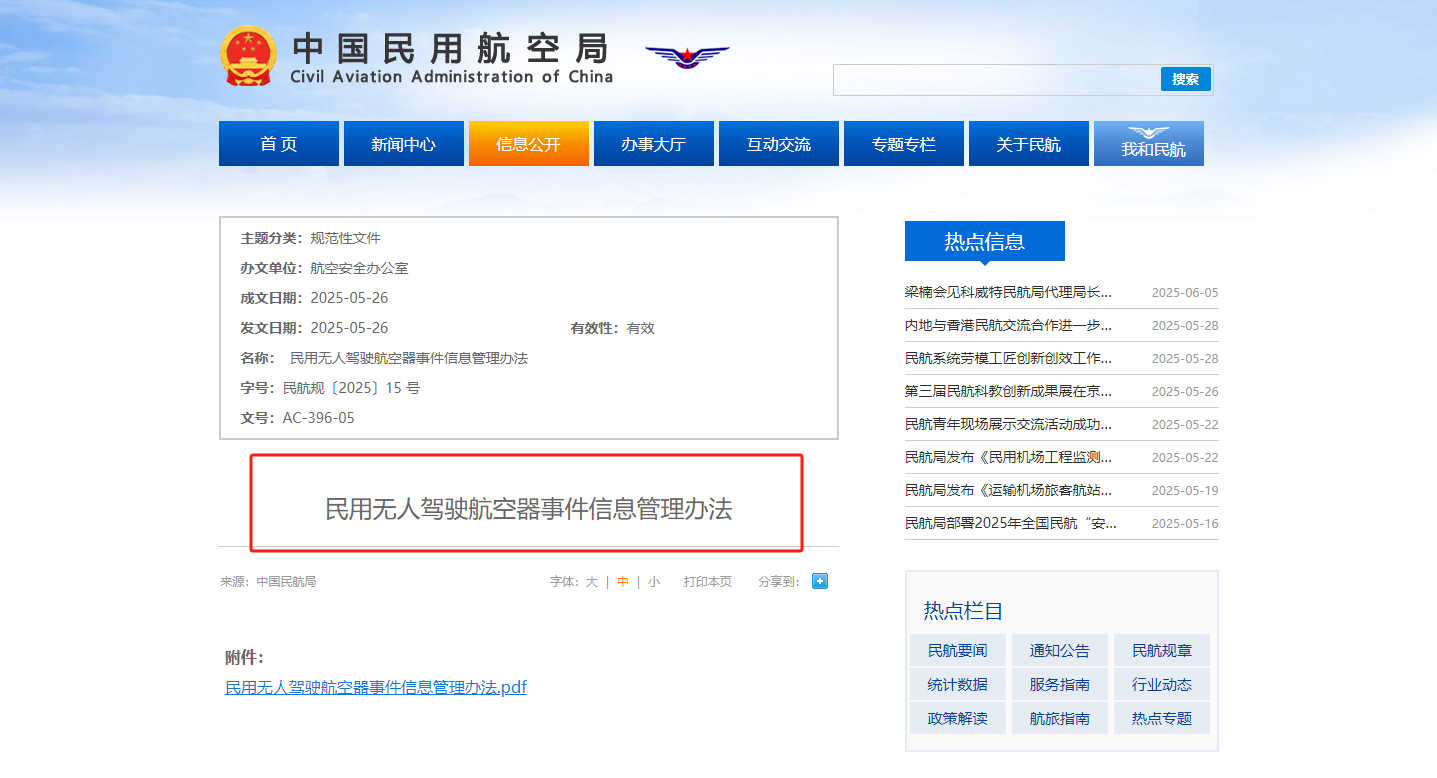Open the share plus icon
Viewport: 1437px width, 778px height.
point(820,581)
